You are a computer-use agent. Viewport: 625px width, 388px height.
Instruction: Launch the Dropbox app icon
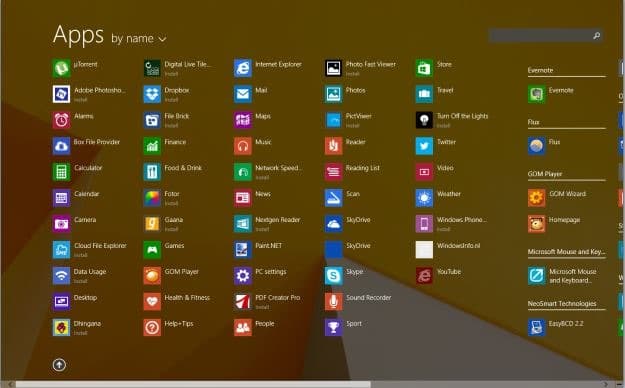coord(152,94)
